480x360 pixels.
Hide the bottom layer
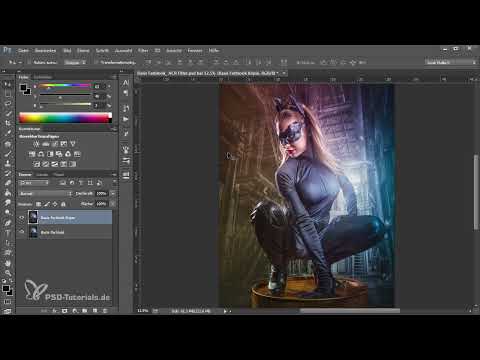pyautogui.click(x=22, y=232)
